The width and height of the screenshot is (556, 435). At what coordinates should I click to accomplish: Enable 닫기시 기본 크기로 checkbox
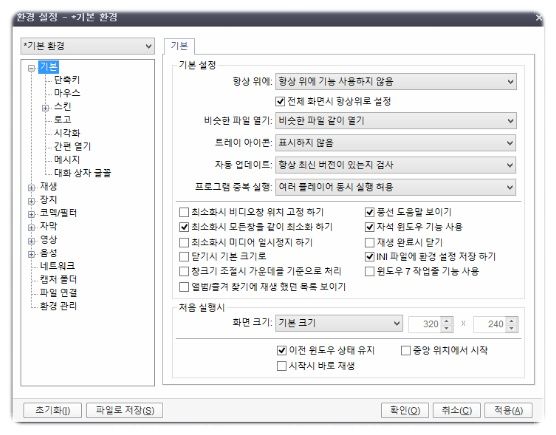(x=184, y=256)
